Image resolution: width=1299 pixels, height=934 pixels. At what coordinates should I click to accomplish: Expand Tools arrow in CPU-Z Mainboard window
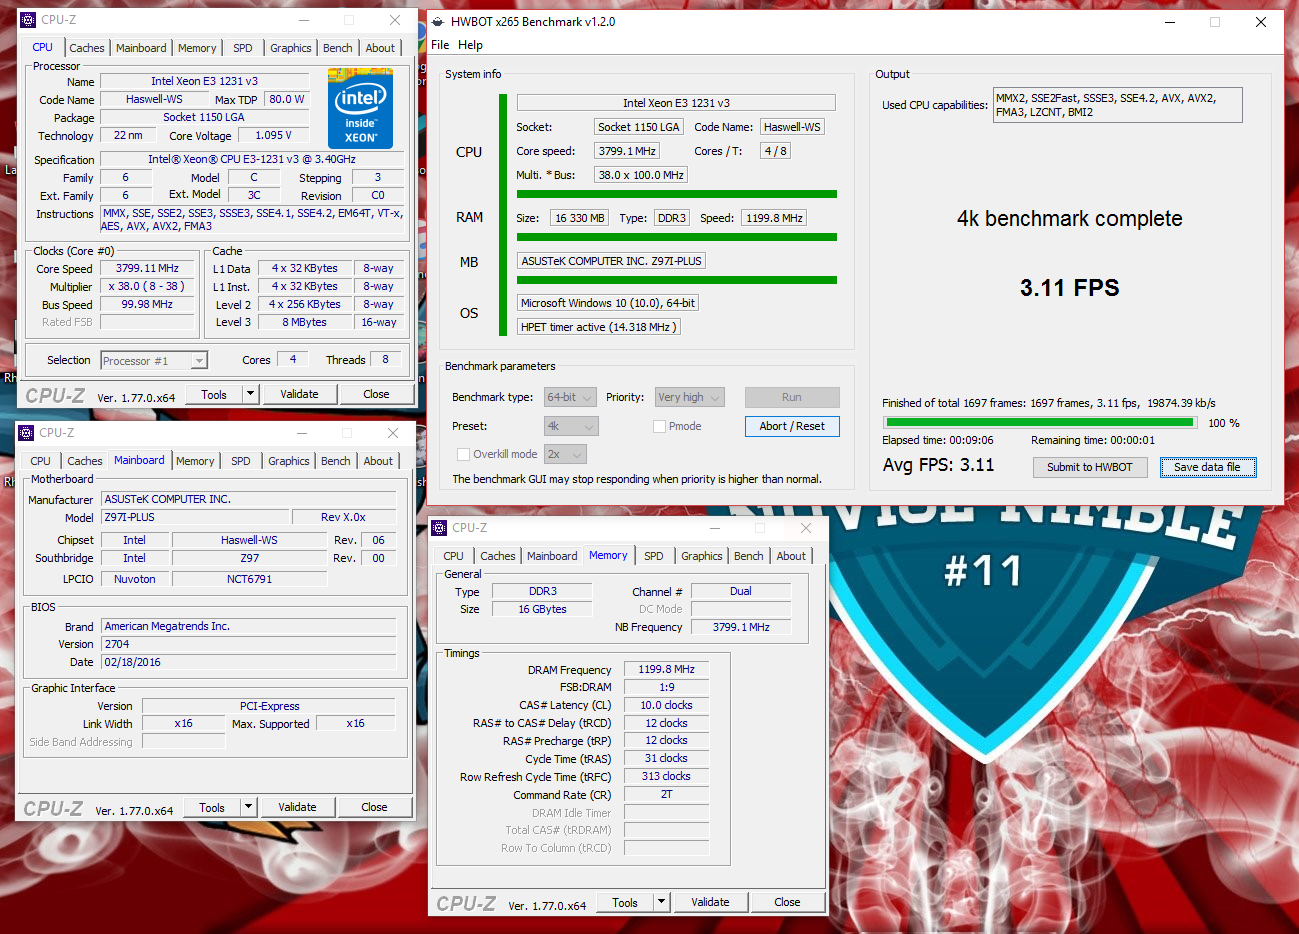pyautogui.click(x=249, y=807)
